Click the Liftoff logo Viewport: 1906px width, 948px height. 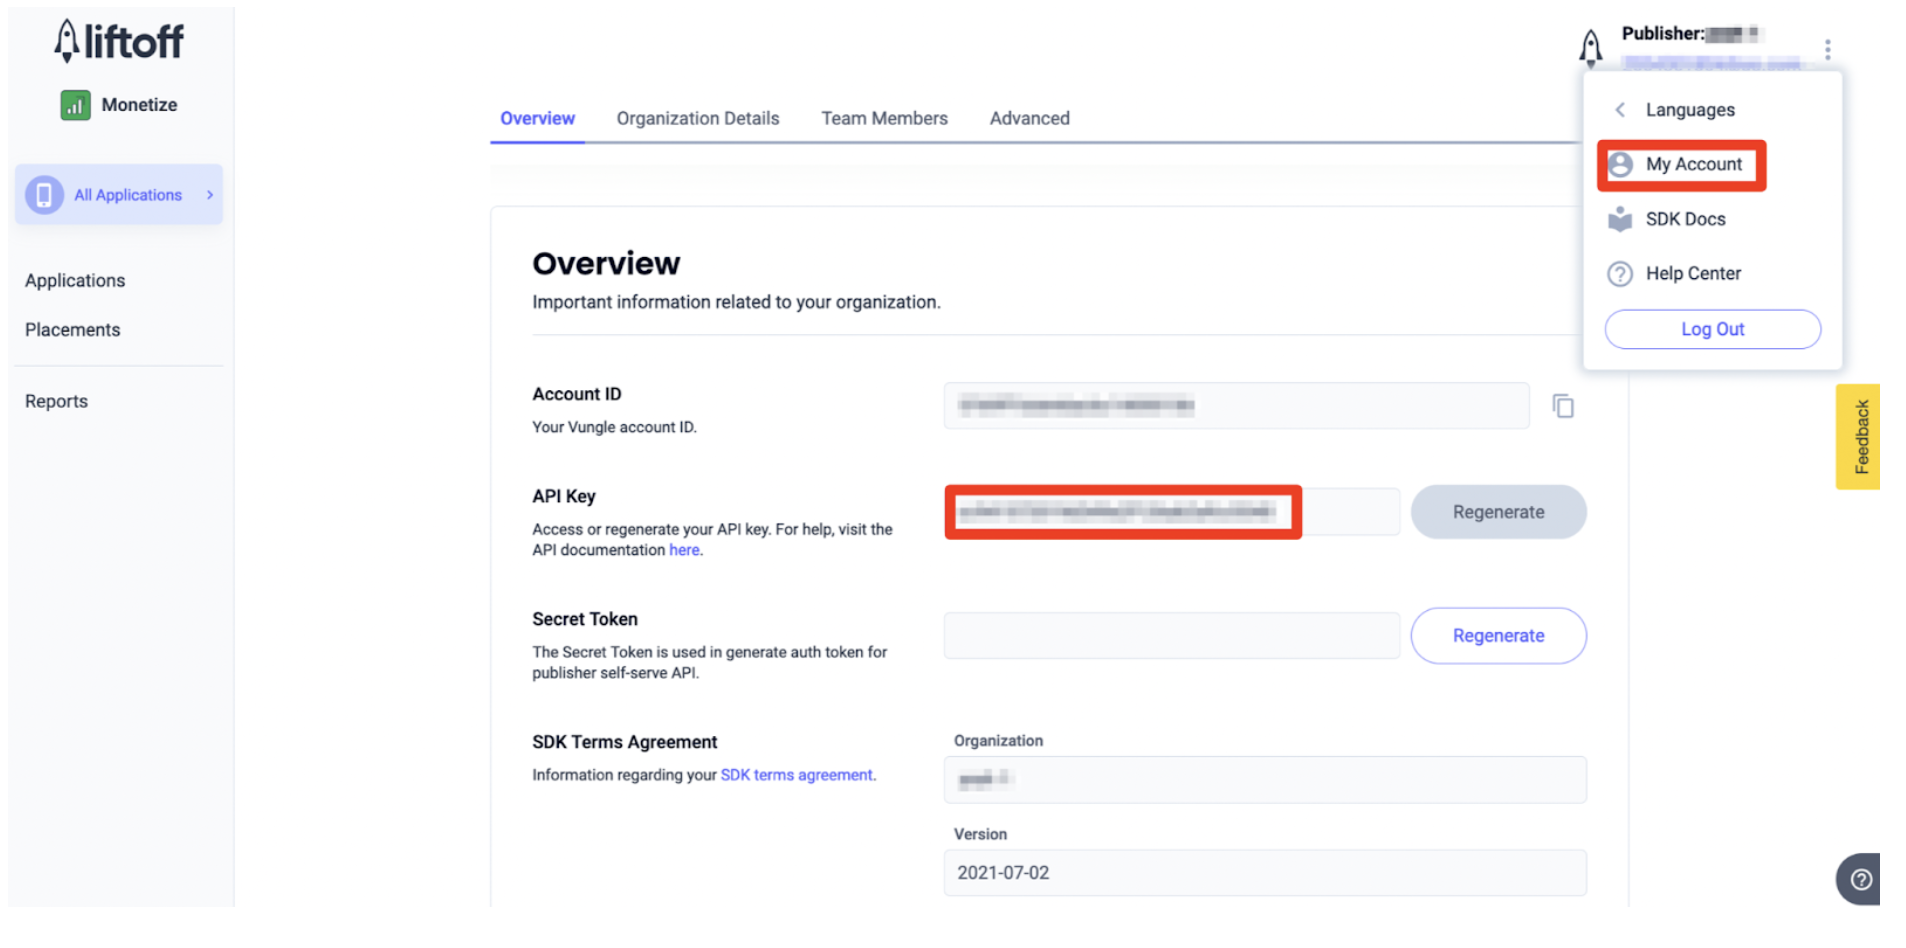(x=119, y=41)
